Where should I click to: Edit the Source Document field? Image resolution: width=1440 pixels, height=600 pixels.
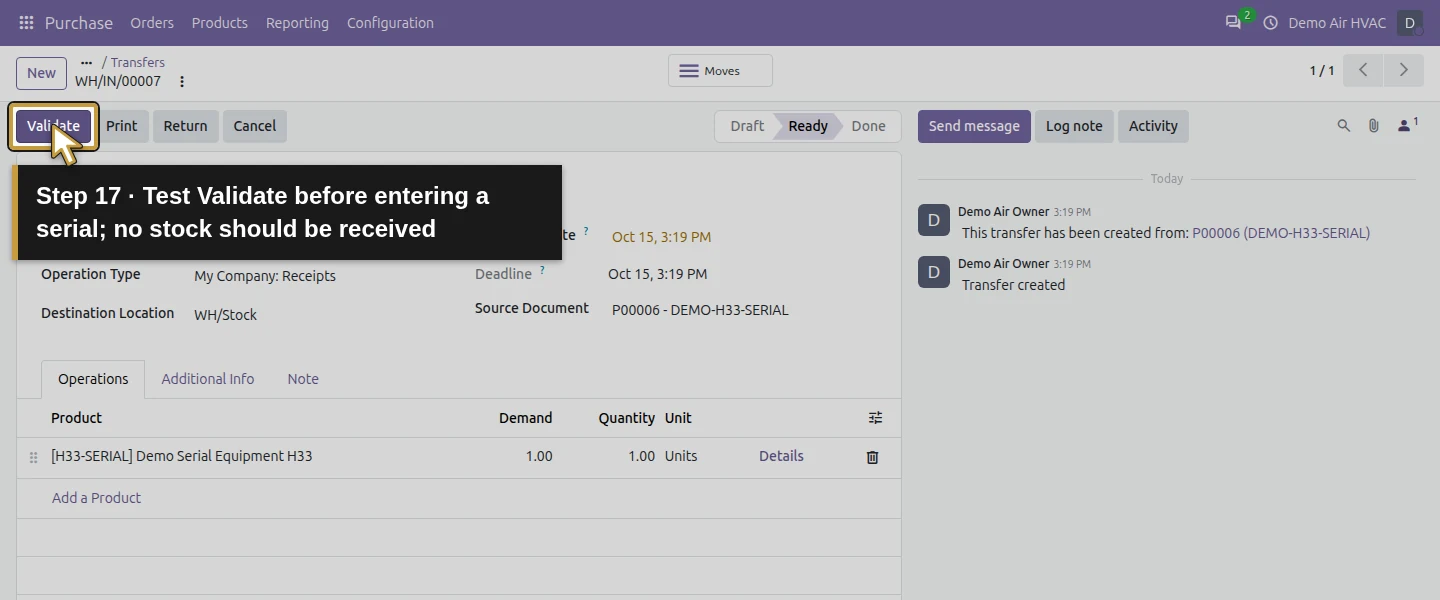pyautogui.click(x=700, y=310)
